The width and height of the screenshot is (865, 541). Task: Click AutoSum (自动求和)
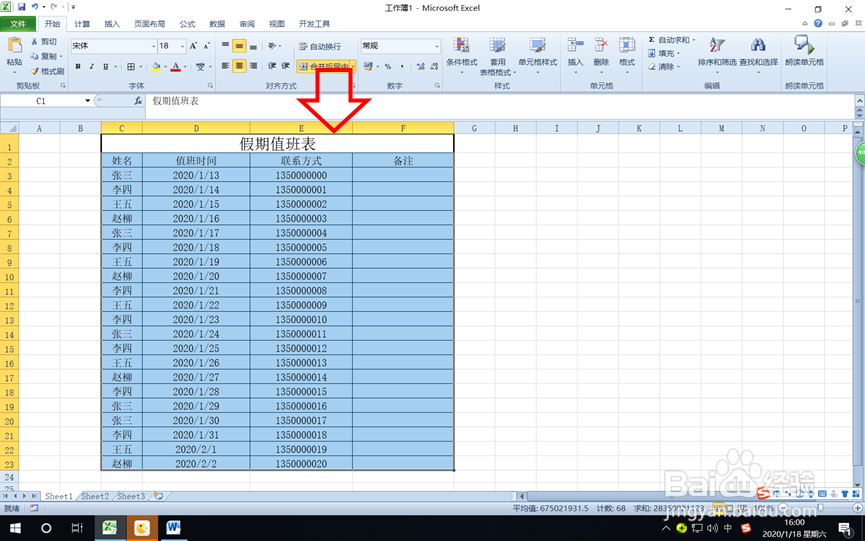click(668, 40)
